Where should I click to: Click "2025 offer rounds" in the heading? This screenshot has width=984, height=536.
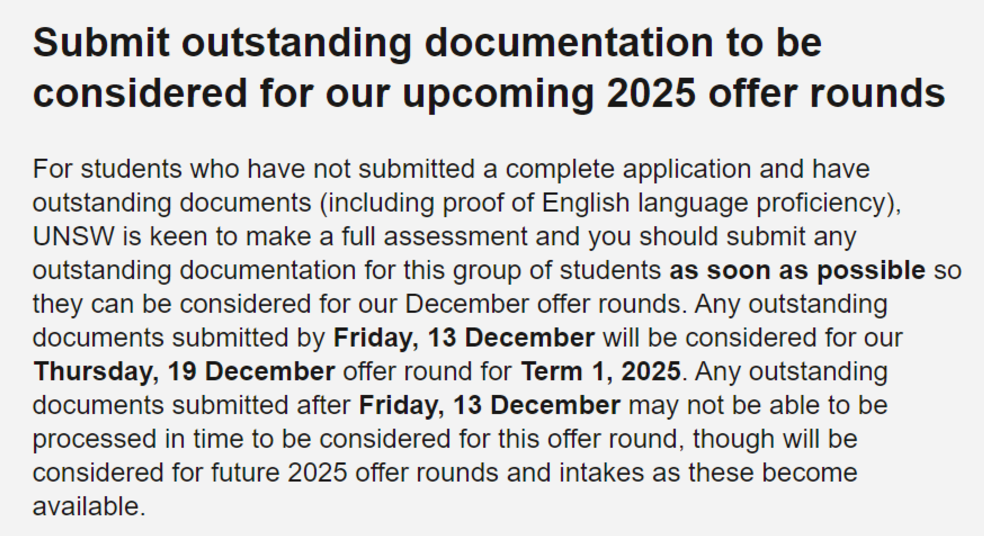point(776,93)
